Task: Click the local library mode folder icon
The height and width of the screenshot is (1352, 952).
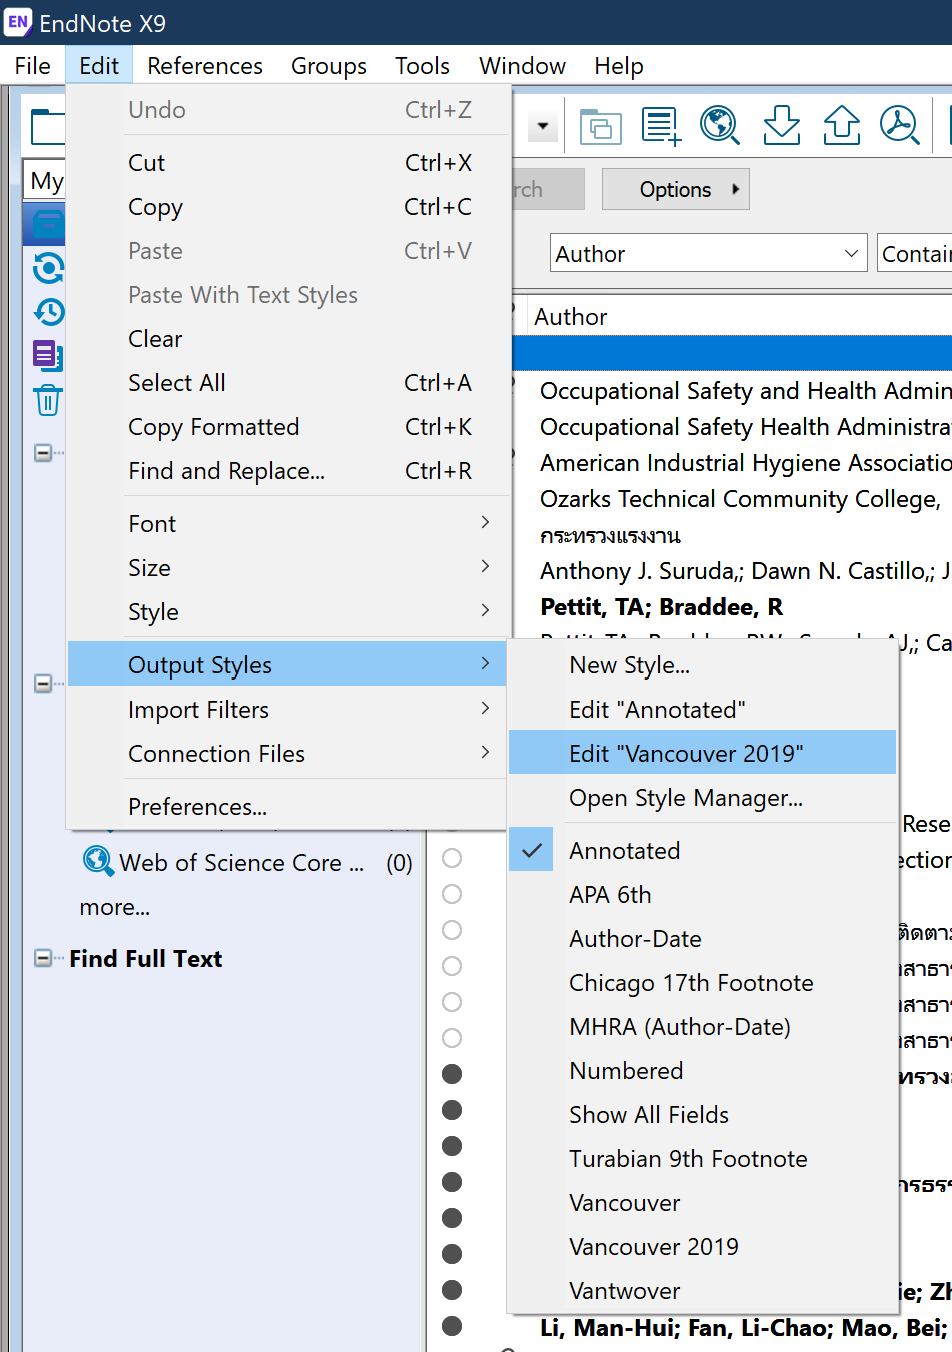Action: pos(47,127)
